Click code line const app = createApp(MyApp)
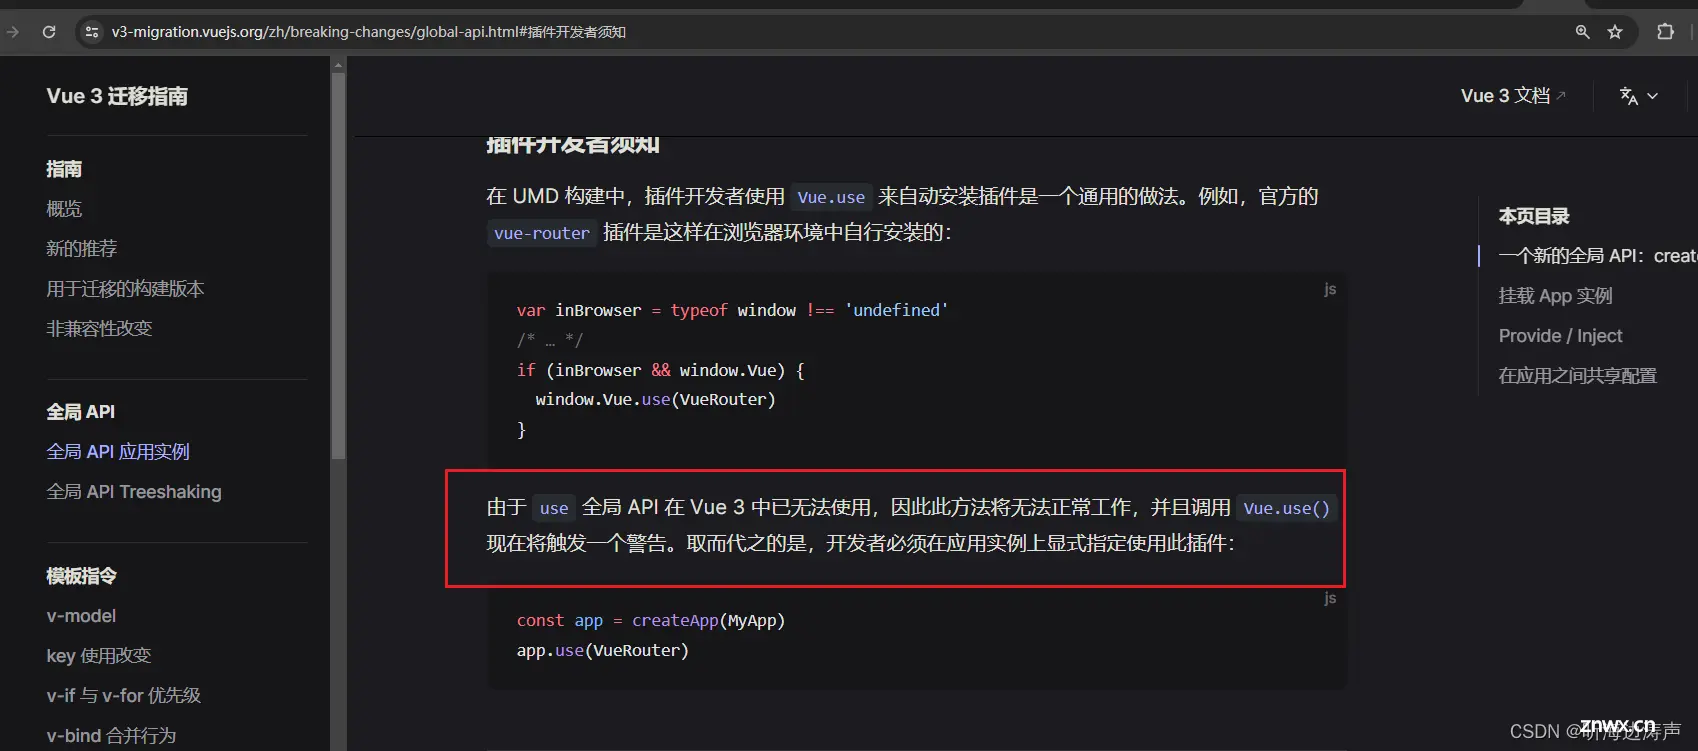The height and width of the screenshot is (751, 1698). 651,620
